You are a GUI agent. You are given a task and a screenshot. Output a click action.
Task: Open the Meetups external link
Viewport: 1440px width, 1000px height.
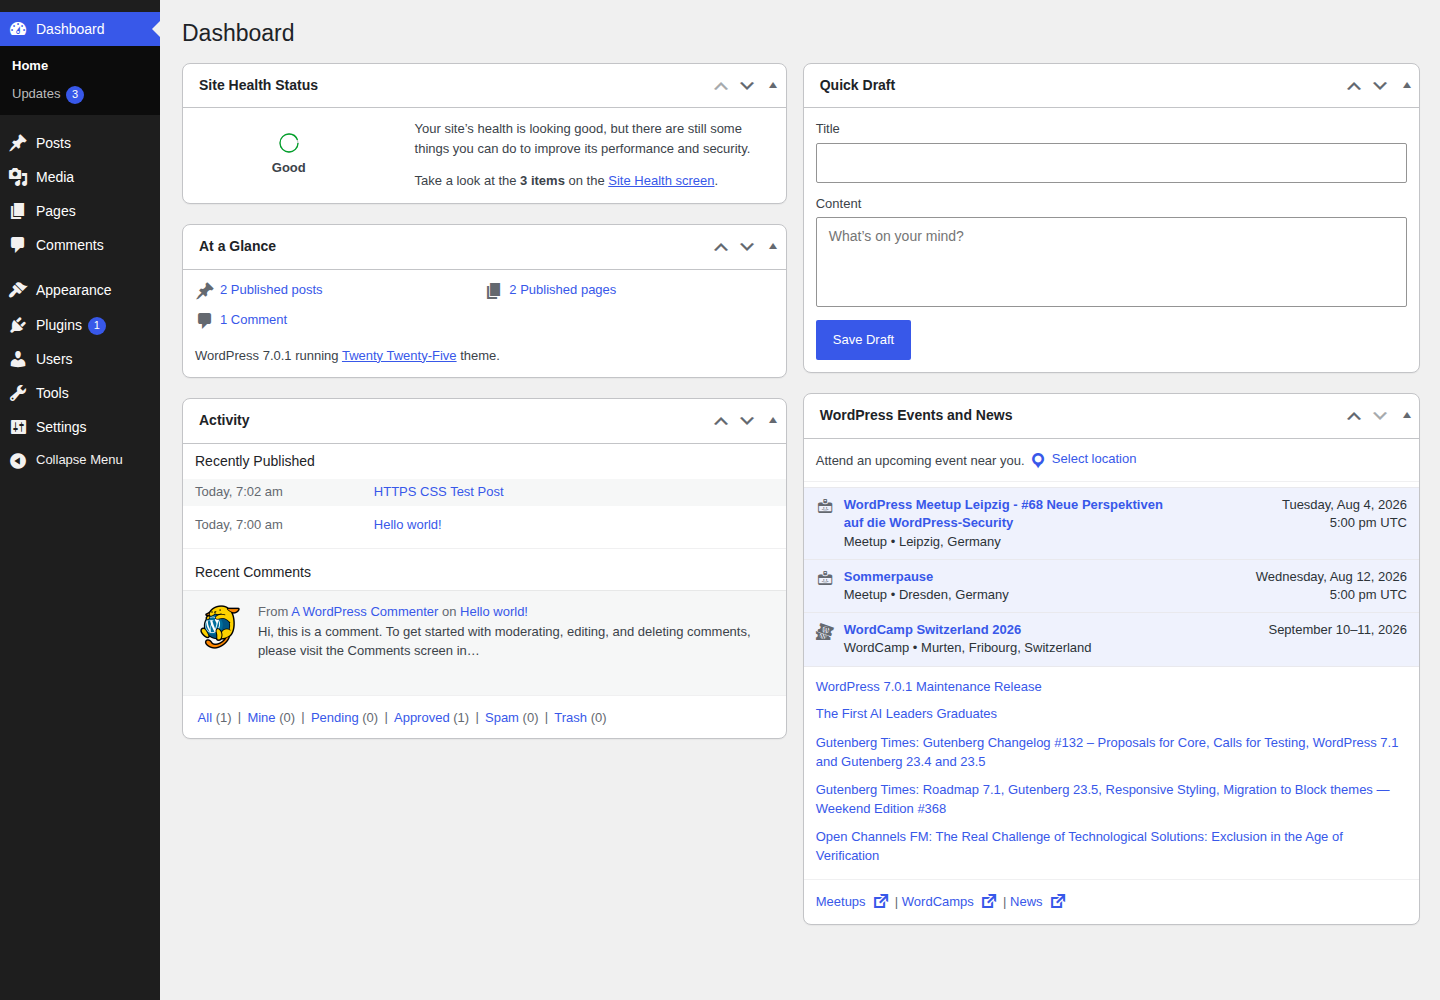[851, 902]
